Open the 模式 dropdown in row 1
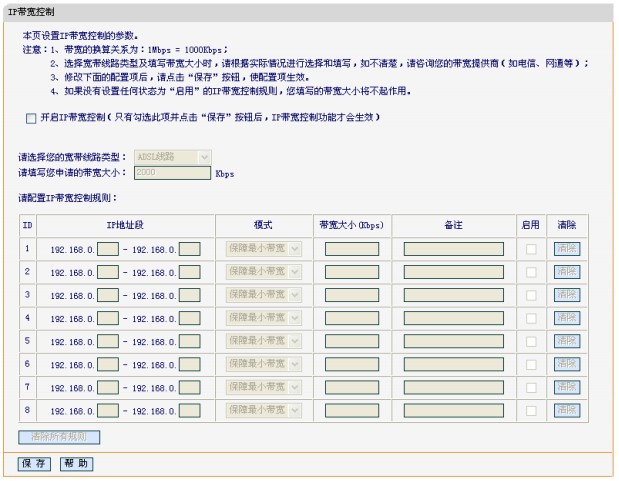Image resolution: width=619 pixels, height=481 pixels. (x=264, y=249)
